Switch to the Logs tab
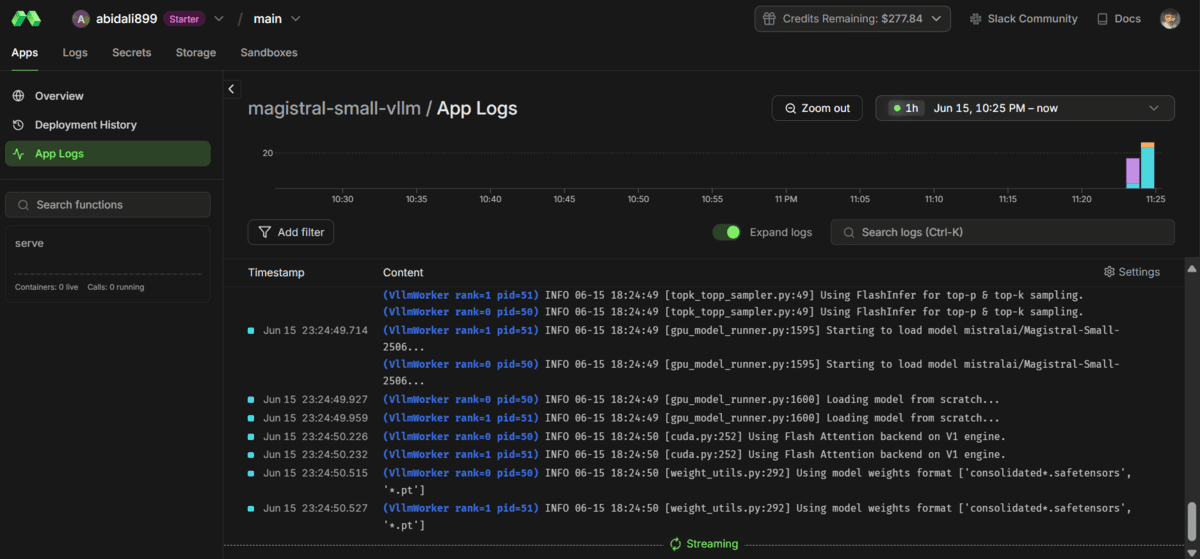The height and width of the screenshot is (559, 1200). 75,52
